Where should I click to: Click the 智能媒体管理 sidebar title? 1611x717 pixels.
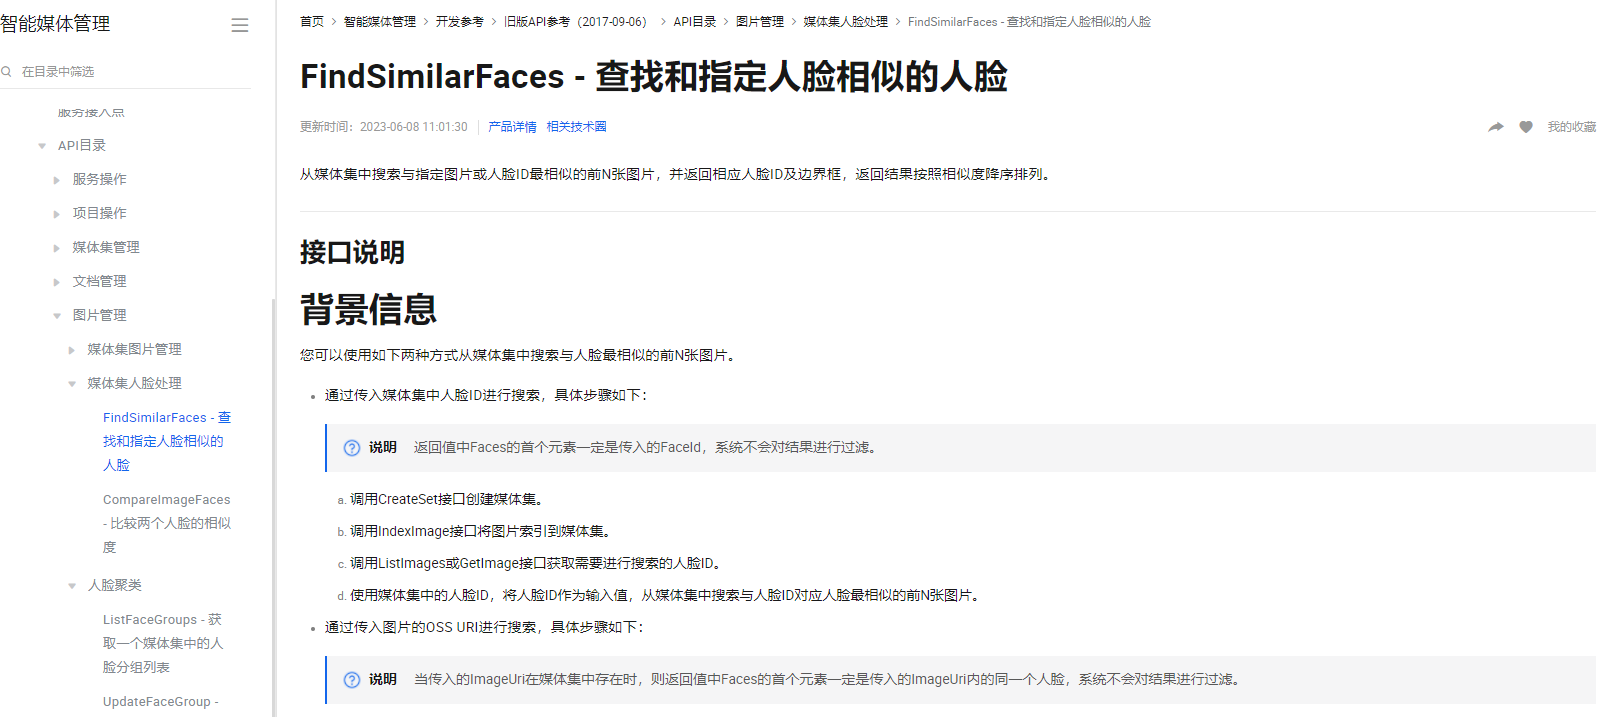tap(56, 24)
